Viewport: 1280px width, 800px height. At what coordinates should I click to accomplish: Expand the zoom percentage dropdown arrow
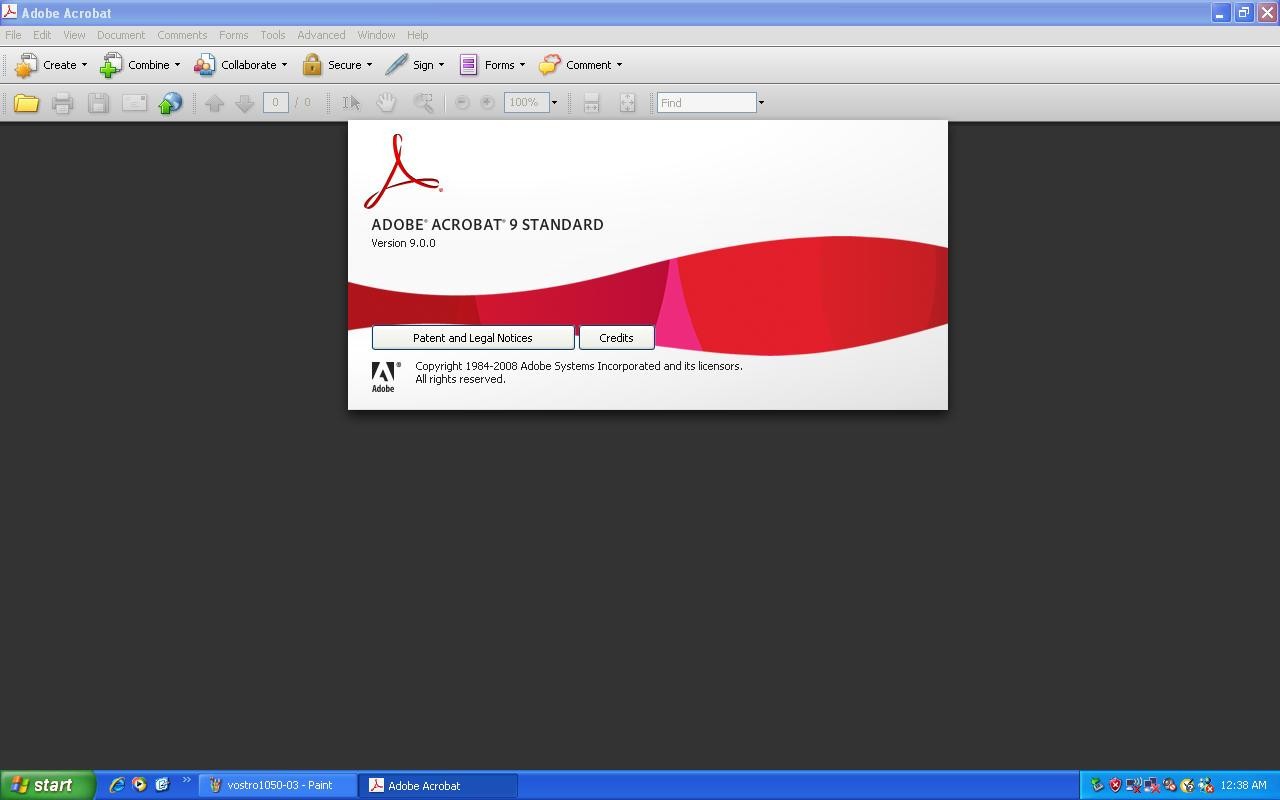554,103
